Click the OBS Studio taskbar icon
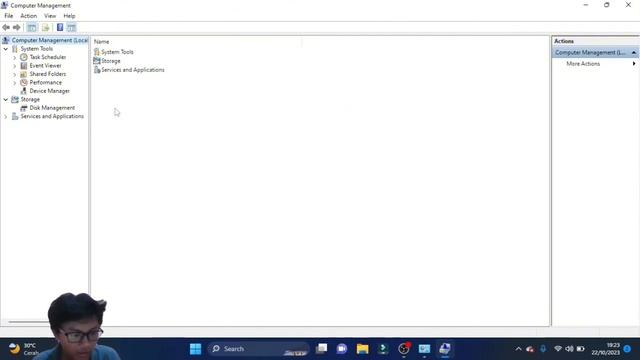This screenshot has width=640, height=360. pos(404,349)
